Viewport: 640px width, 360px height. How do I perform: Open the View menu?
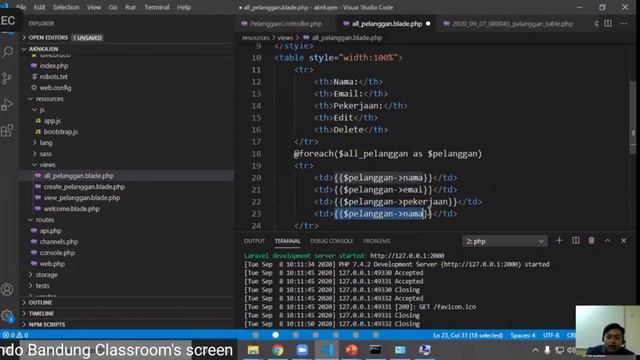pos(94,7)
